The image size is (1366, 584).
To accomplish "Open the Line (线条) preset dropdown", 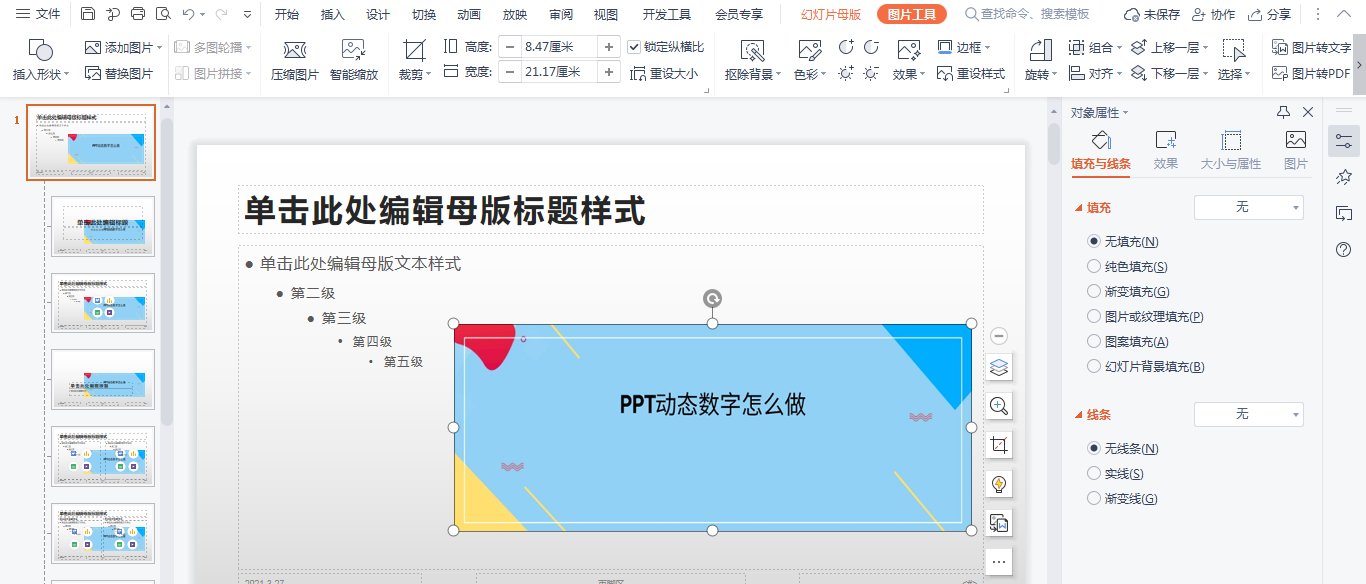I will [1249, 414].
